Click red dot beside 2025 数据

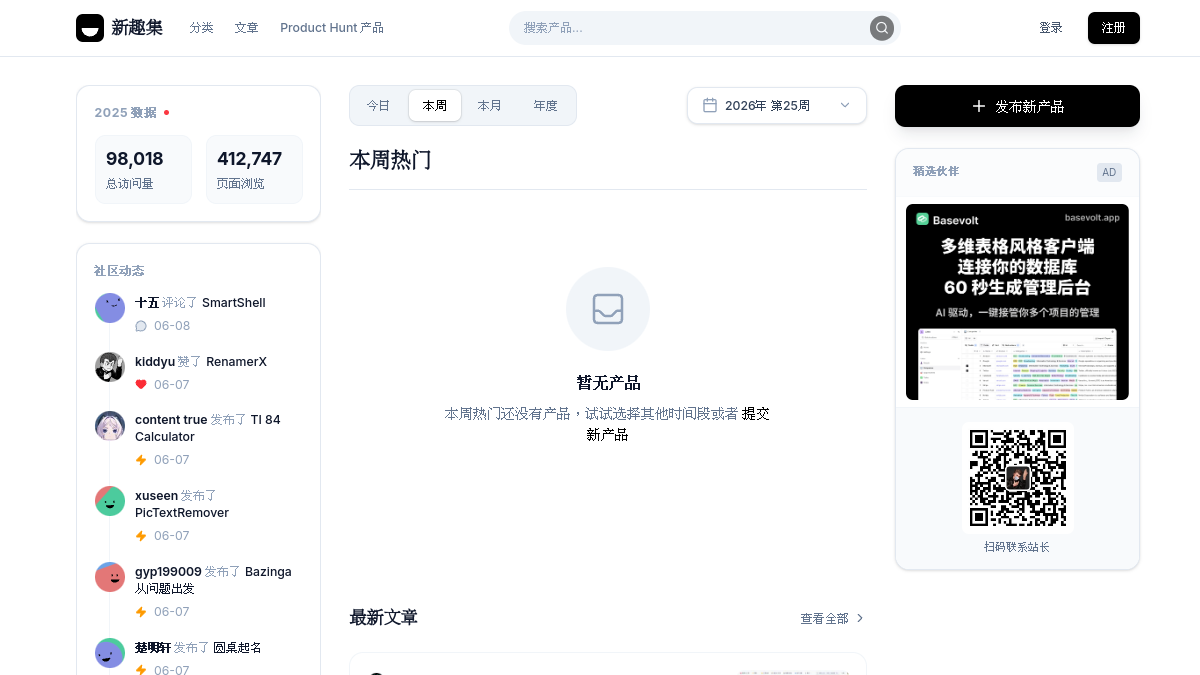(x=166, y=113)
